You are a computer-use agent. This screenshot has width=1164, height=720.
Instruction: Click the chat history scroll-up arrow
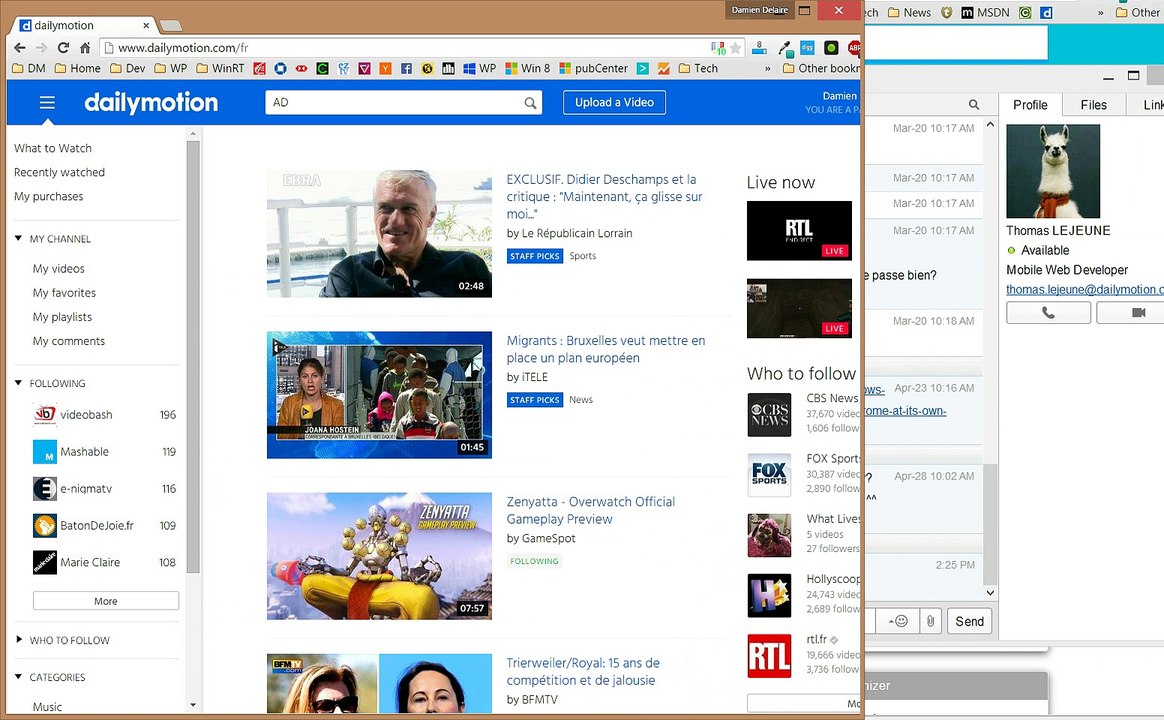990,125
